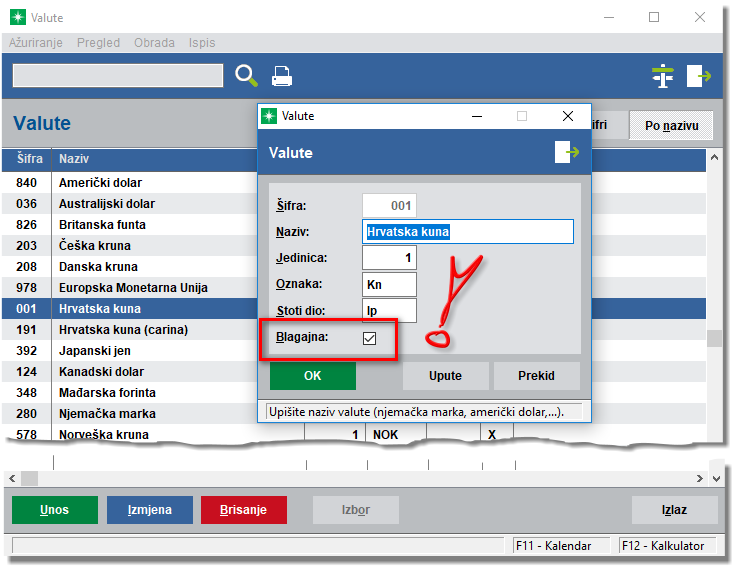The height and width of the screenshot is (570, 737).
Task: Click the vertical scrollbar up arrow
Action: pyautogui.click(x=715, y=157)
